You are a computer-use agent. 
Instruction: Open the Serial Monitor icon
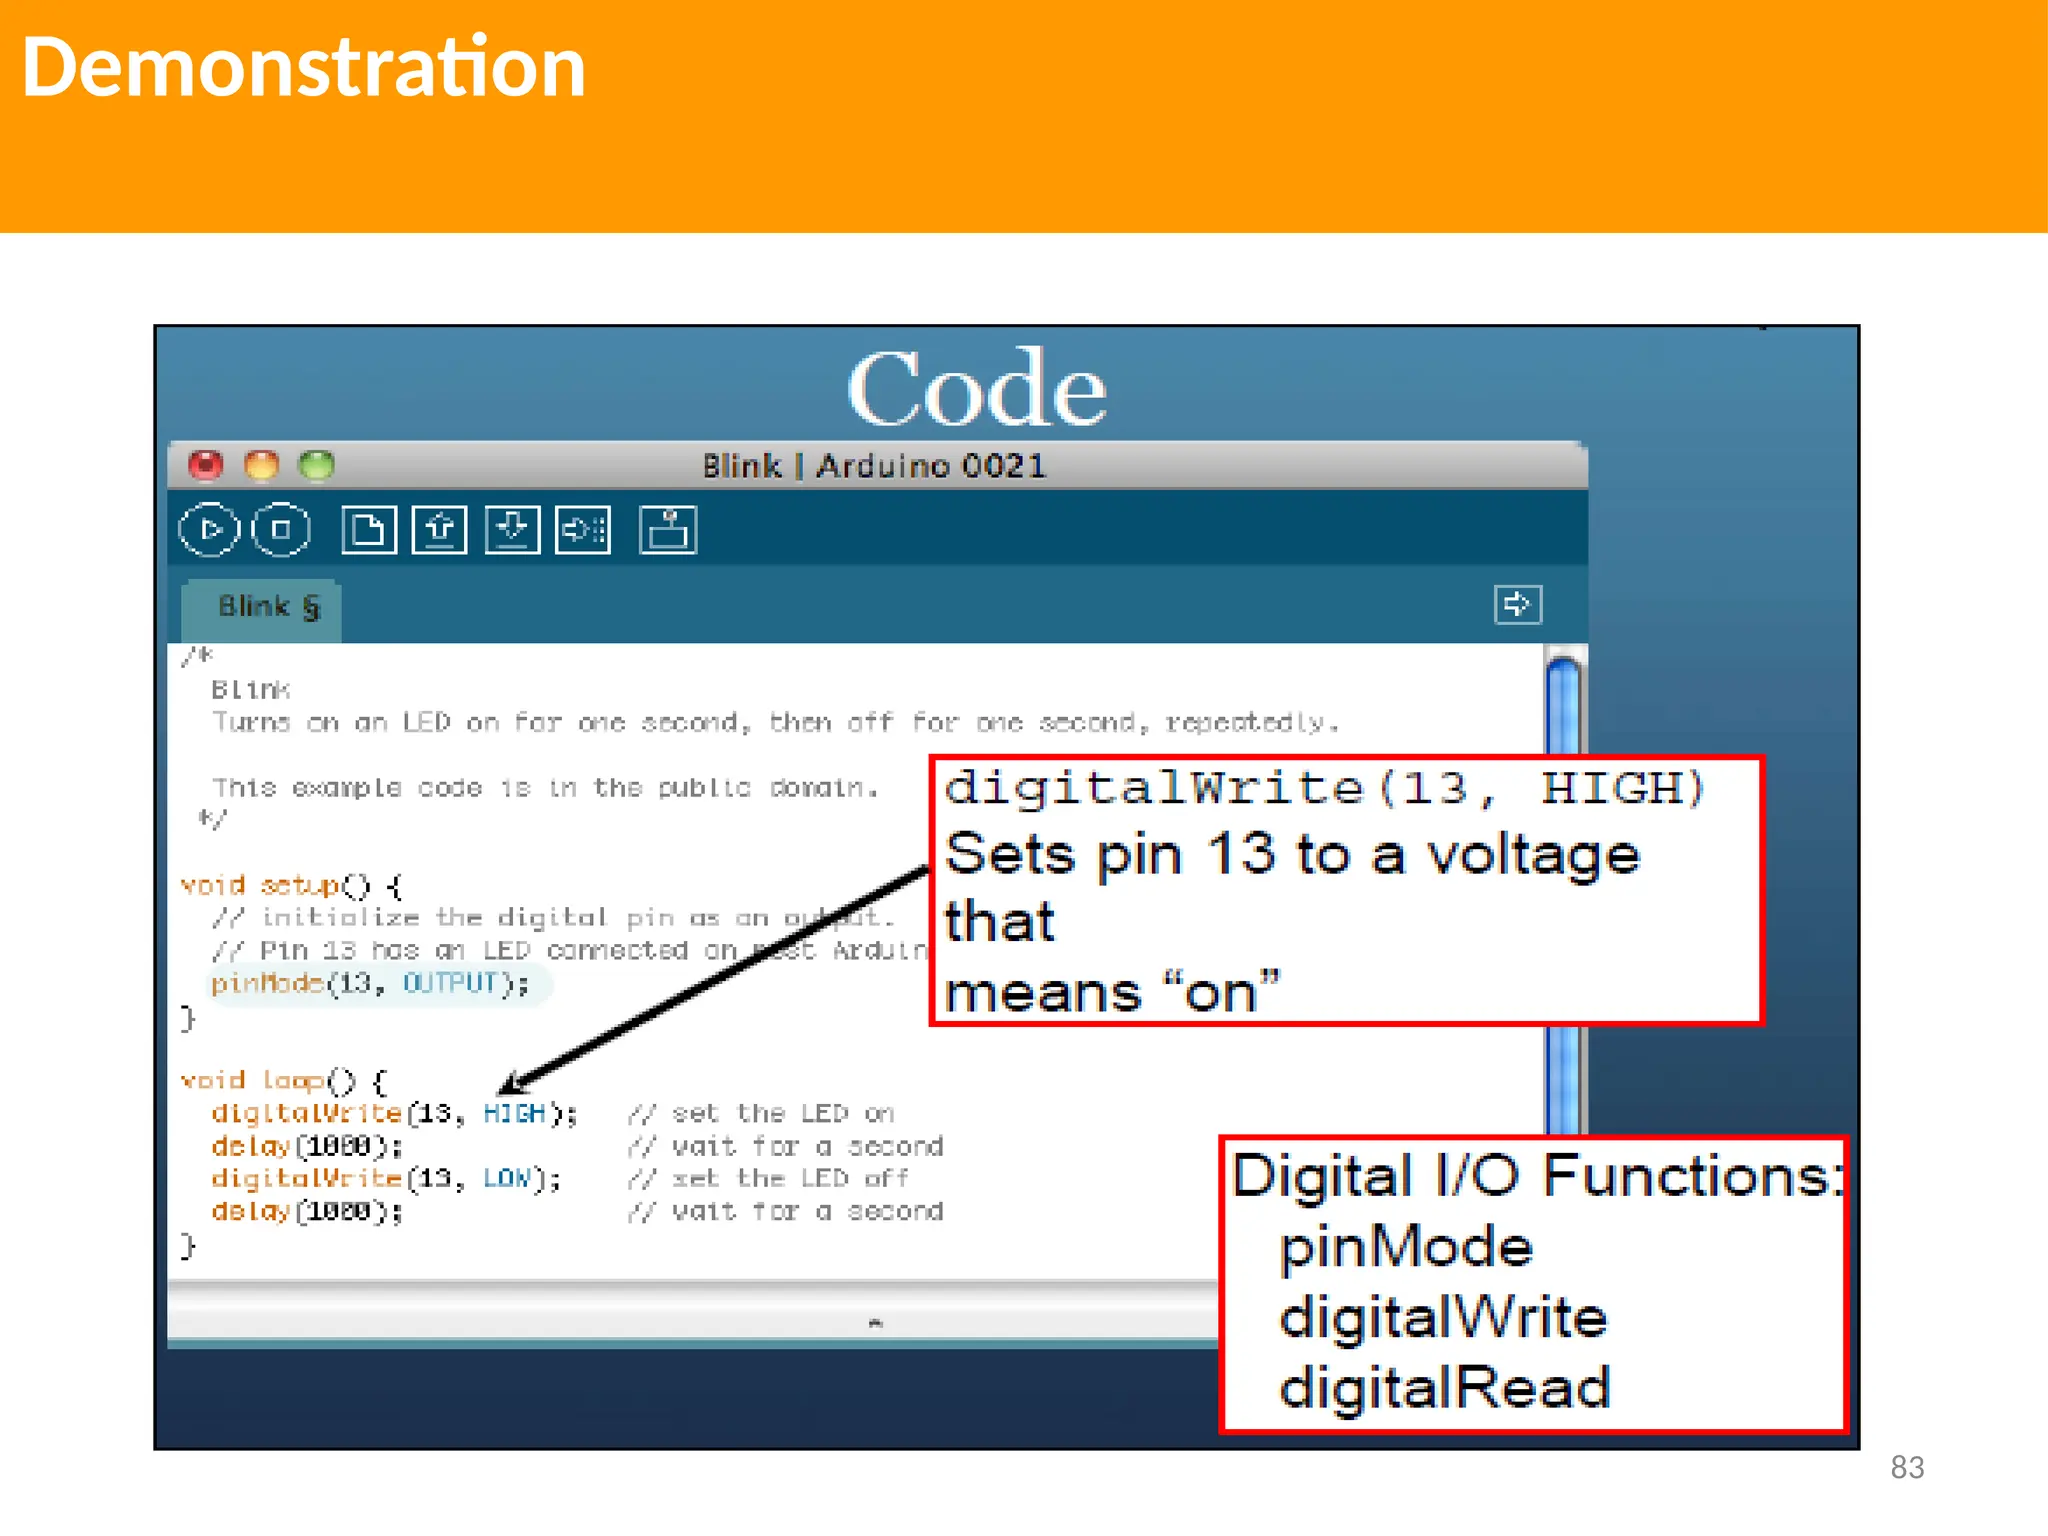(667, 529)
